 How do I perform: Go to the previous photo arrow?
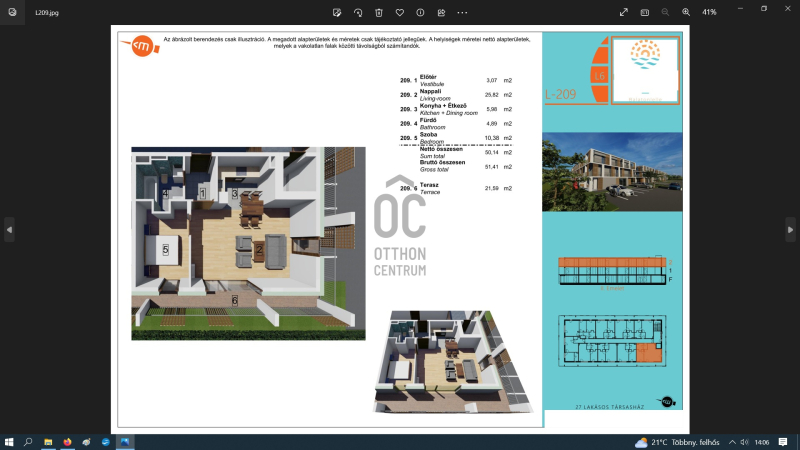click(10, 229)
